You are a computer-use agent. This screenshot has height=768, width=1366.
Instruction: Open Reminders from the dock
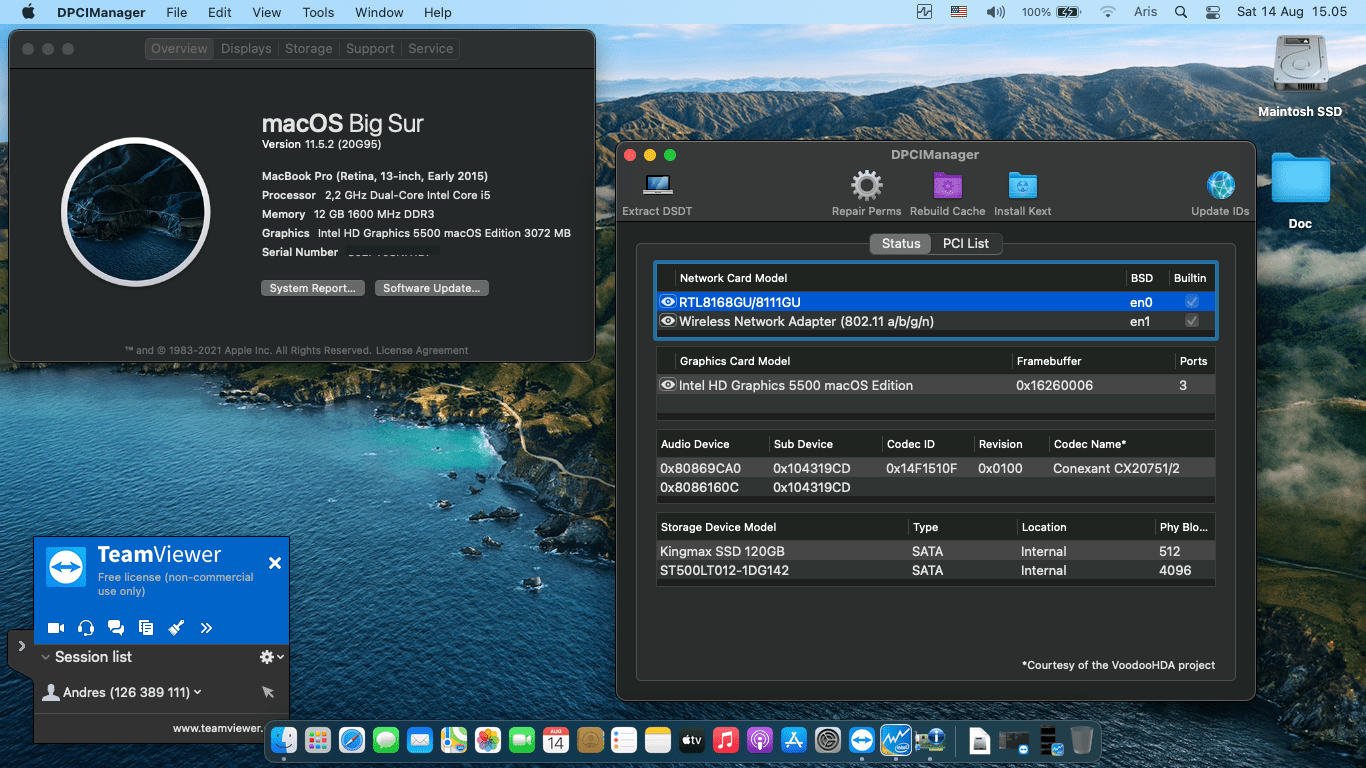(624, 740)
